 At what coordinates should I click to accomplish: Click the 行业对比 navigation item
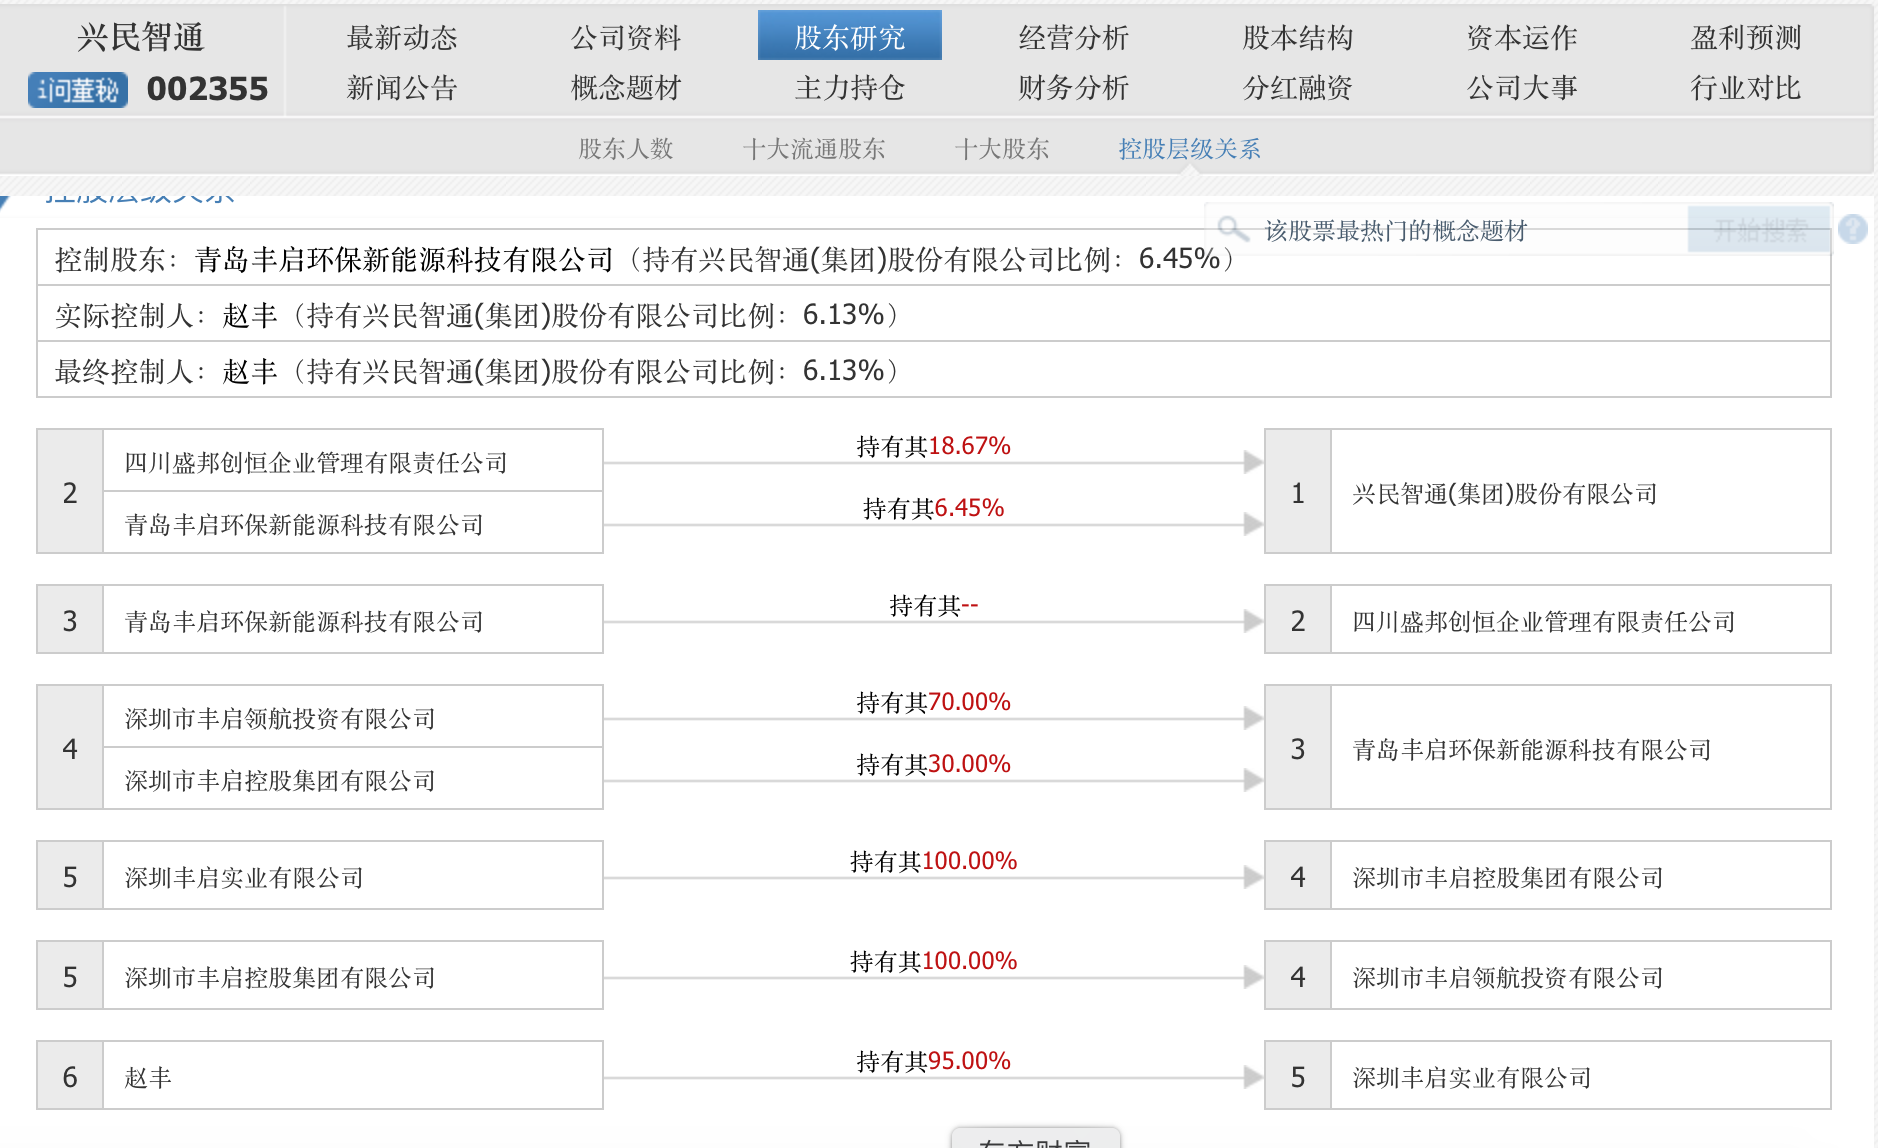1745,88
